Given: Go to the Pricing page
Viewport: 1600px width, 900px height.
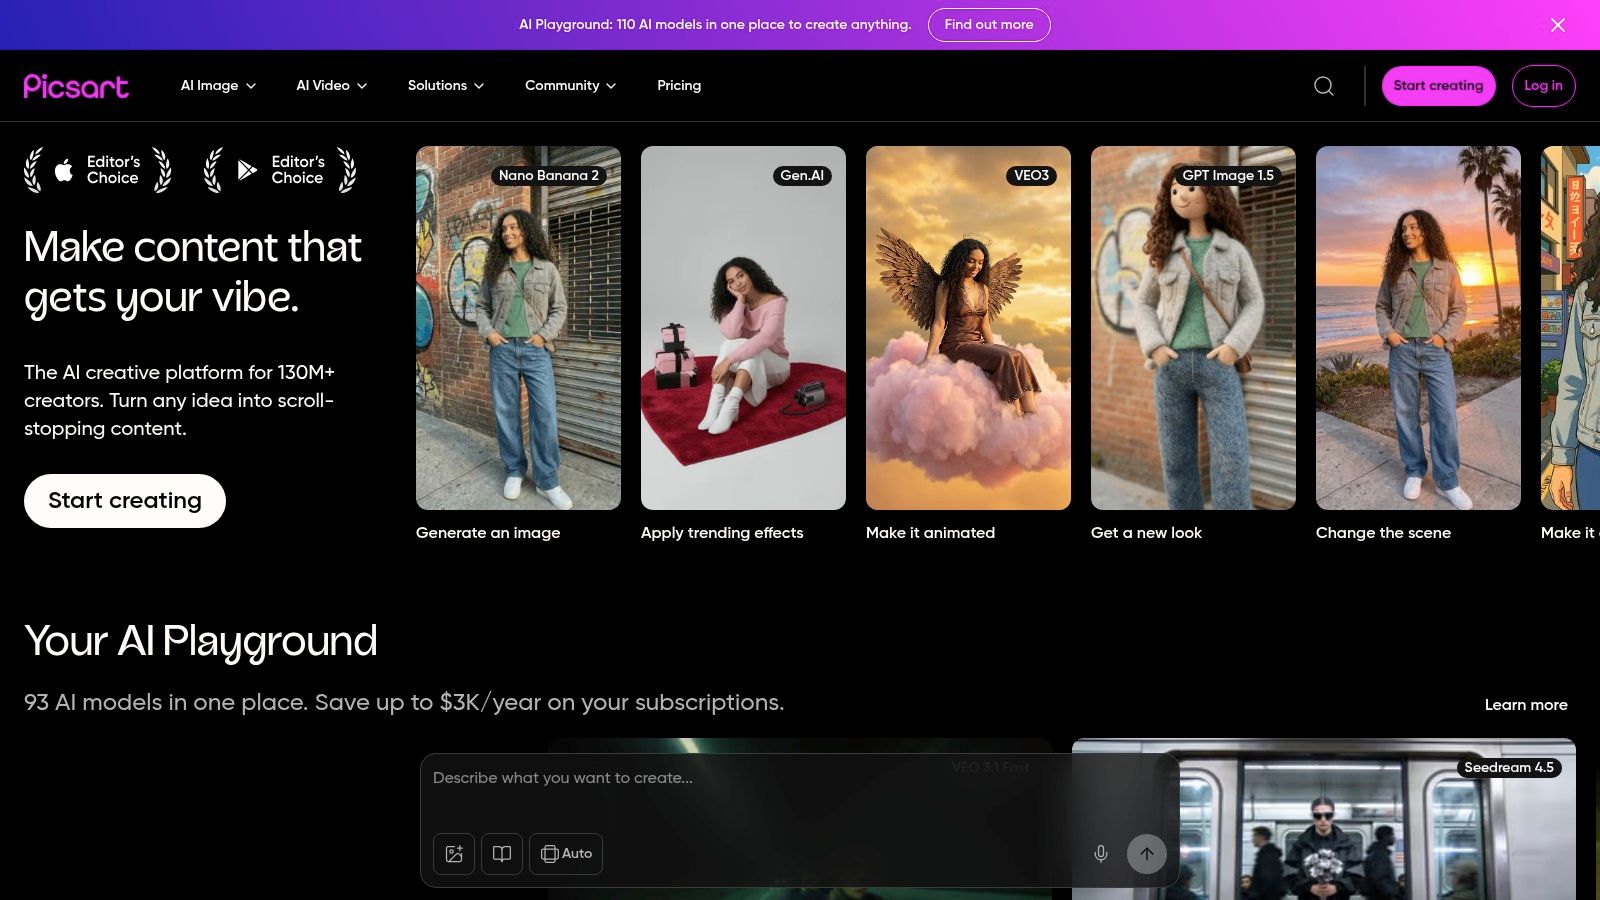Looking at the screenshot, I should click(x=679, y=86).
